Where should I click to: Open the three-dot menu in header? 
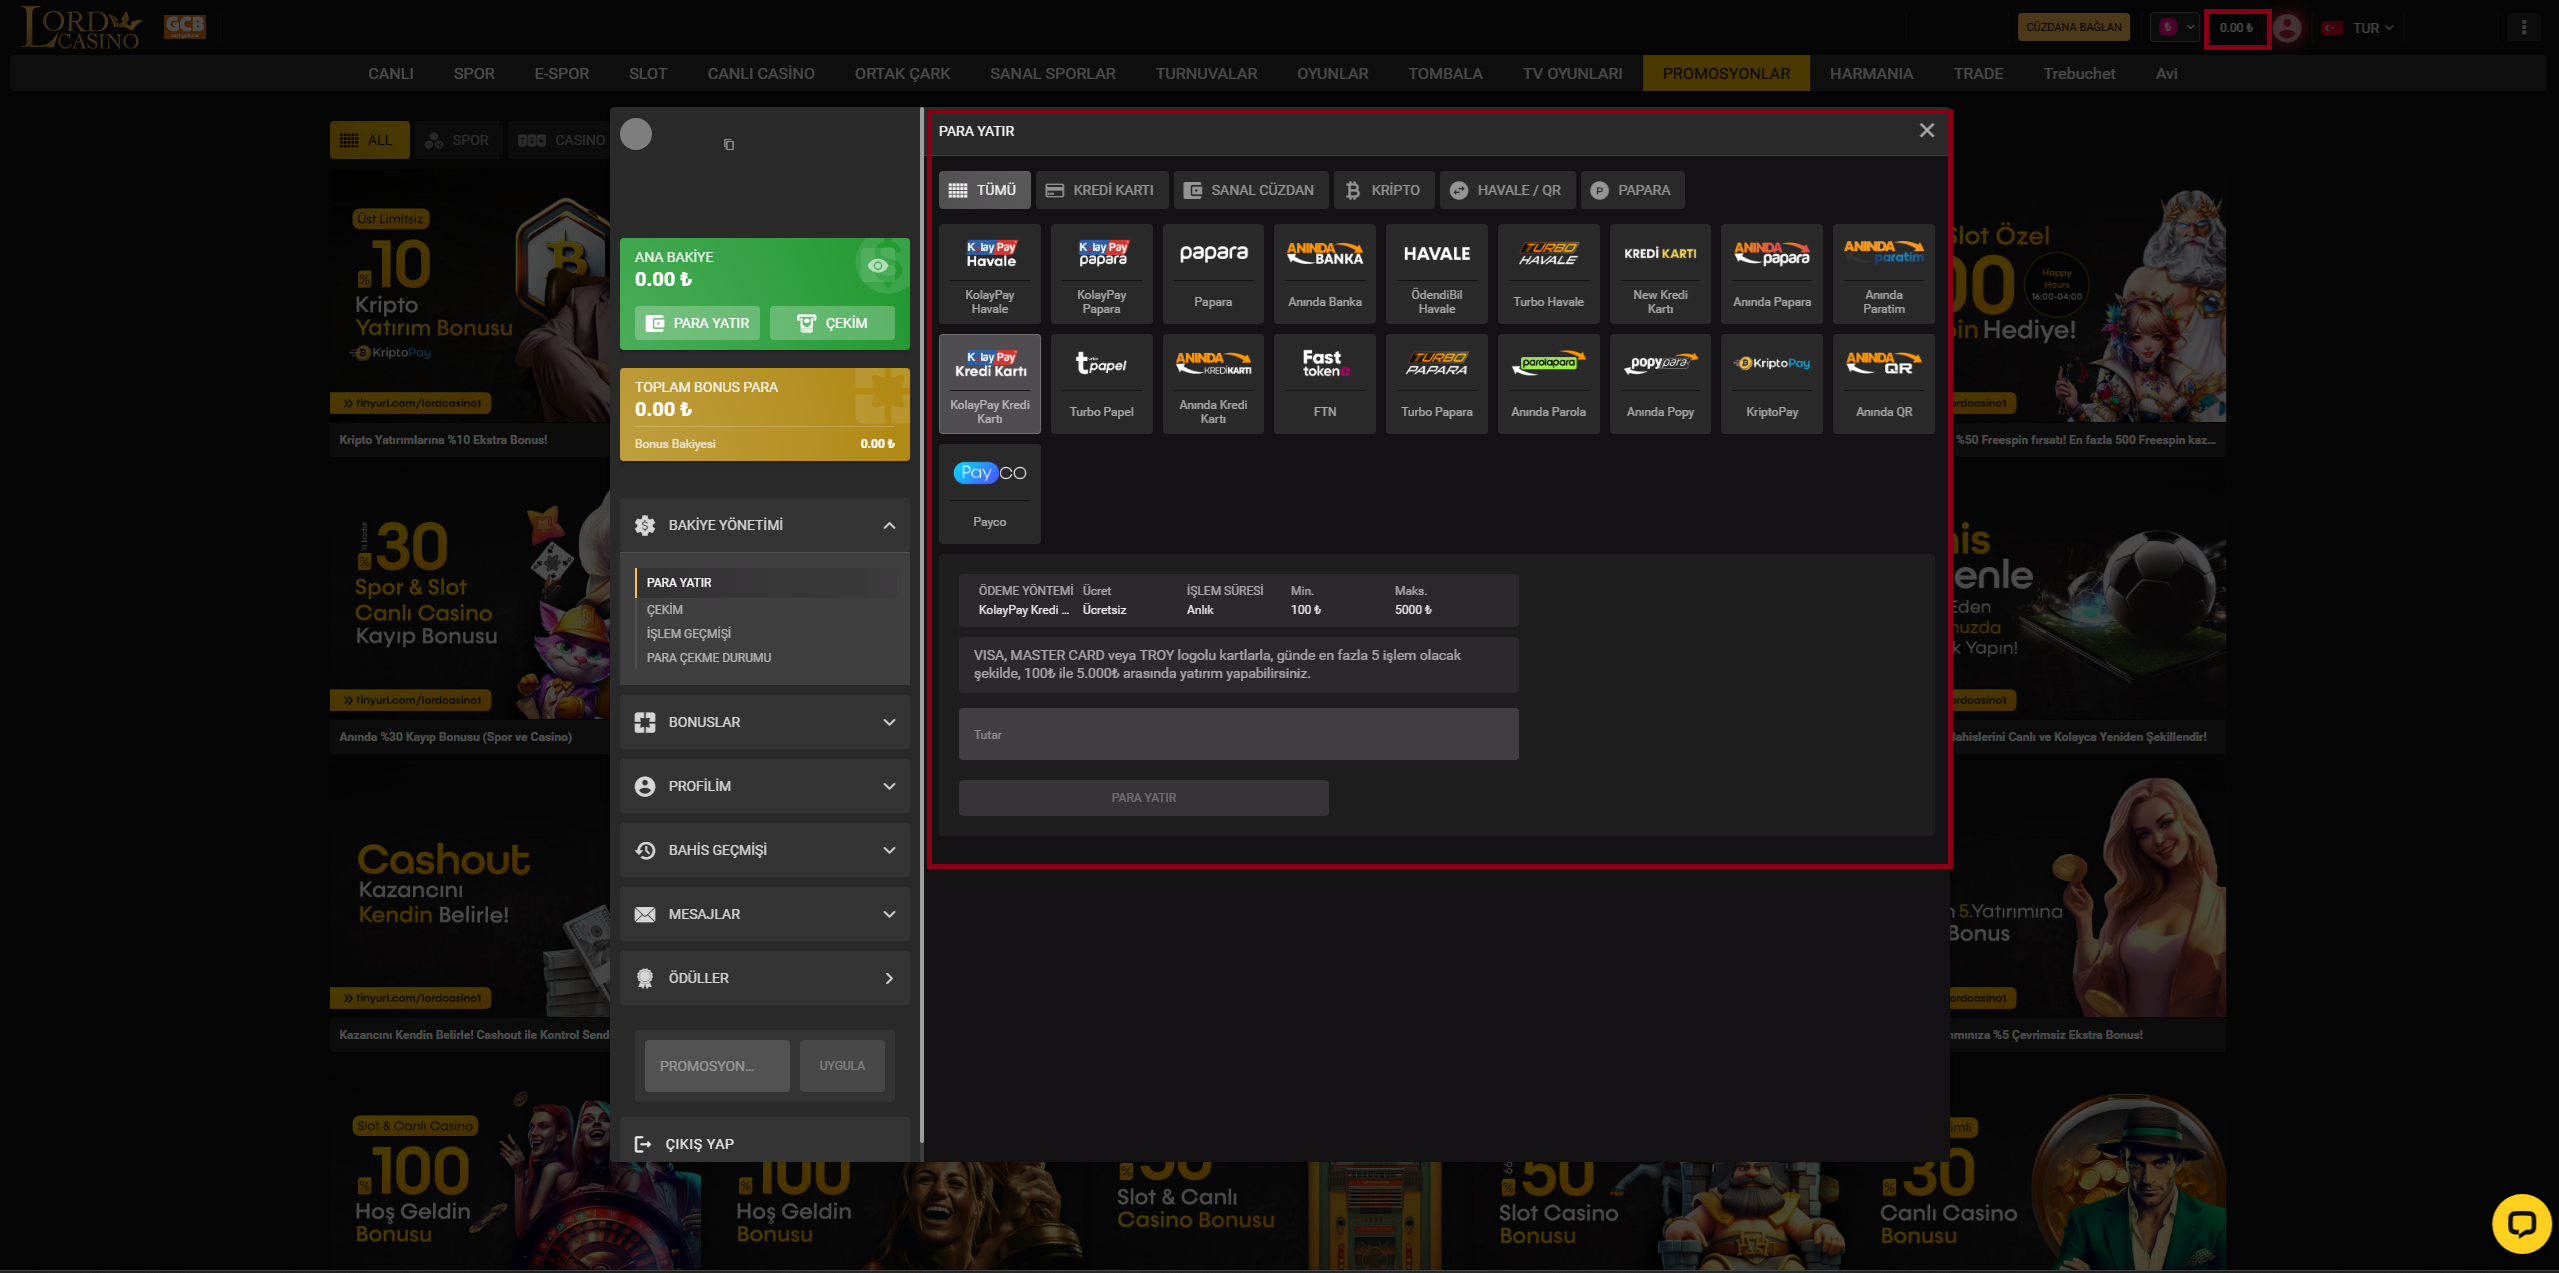click(x=2524, y=28)
